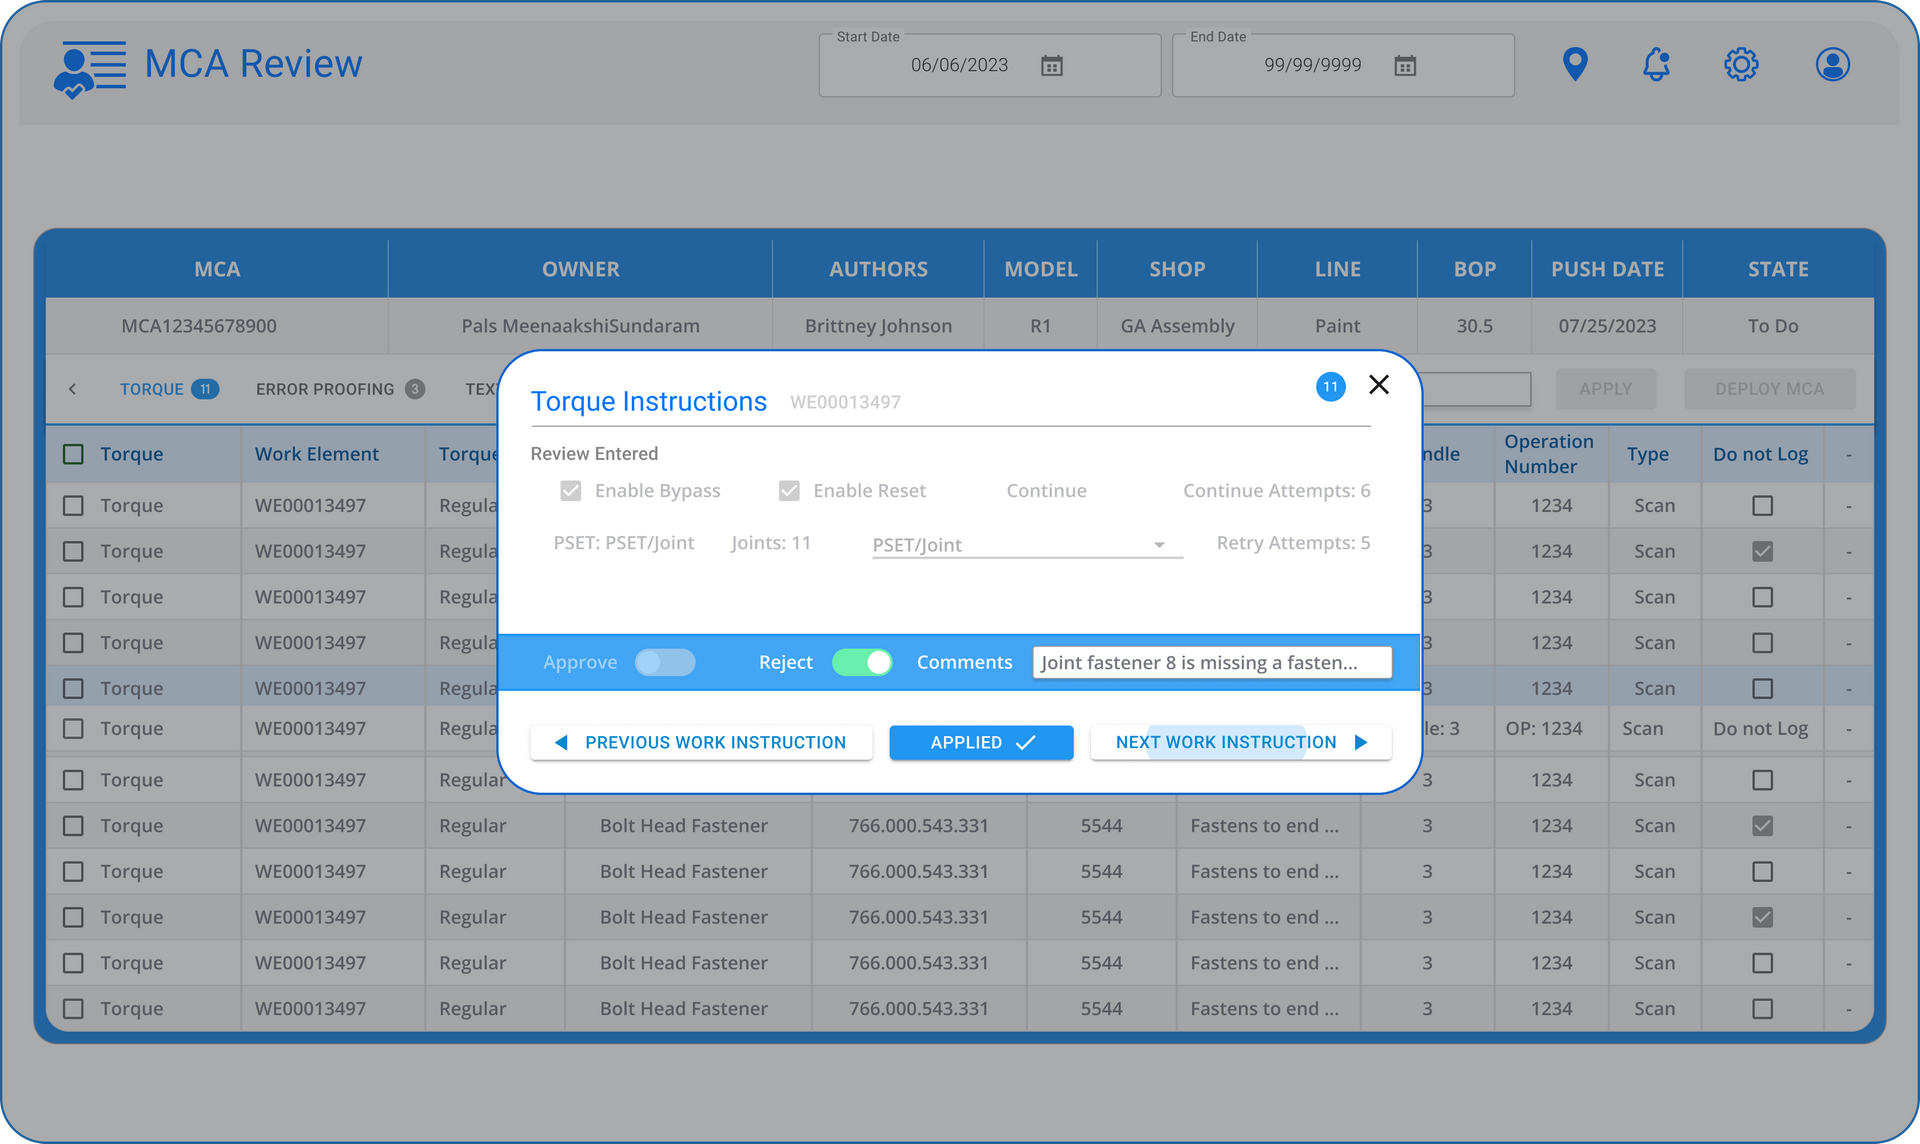Click the Paint line cell
This screenshot has height=1144, width=1920.
tap(1337, 326)
